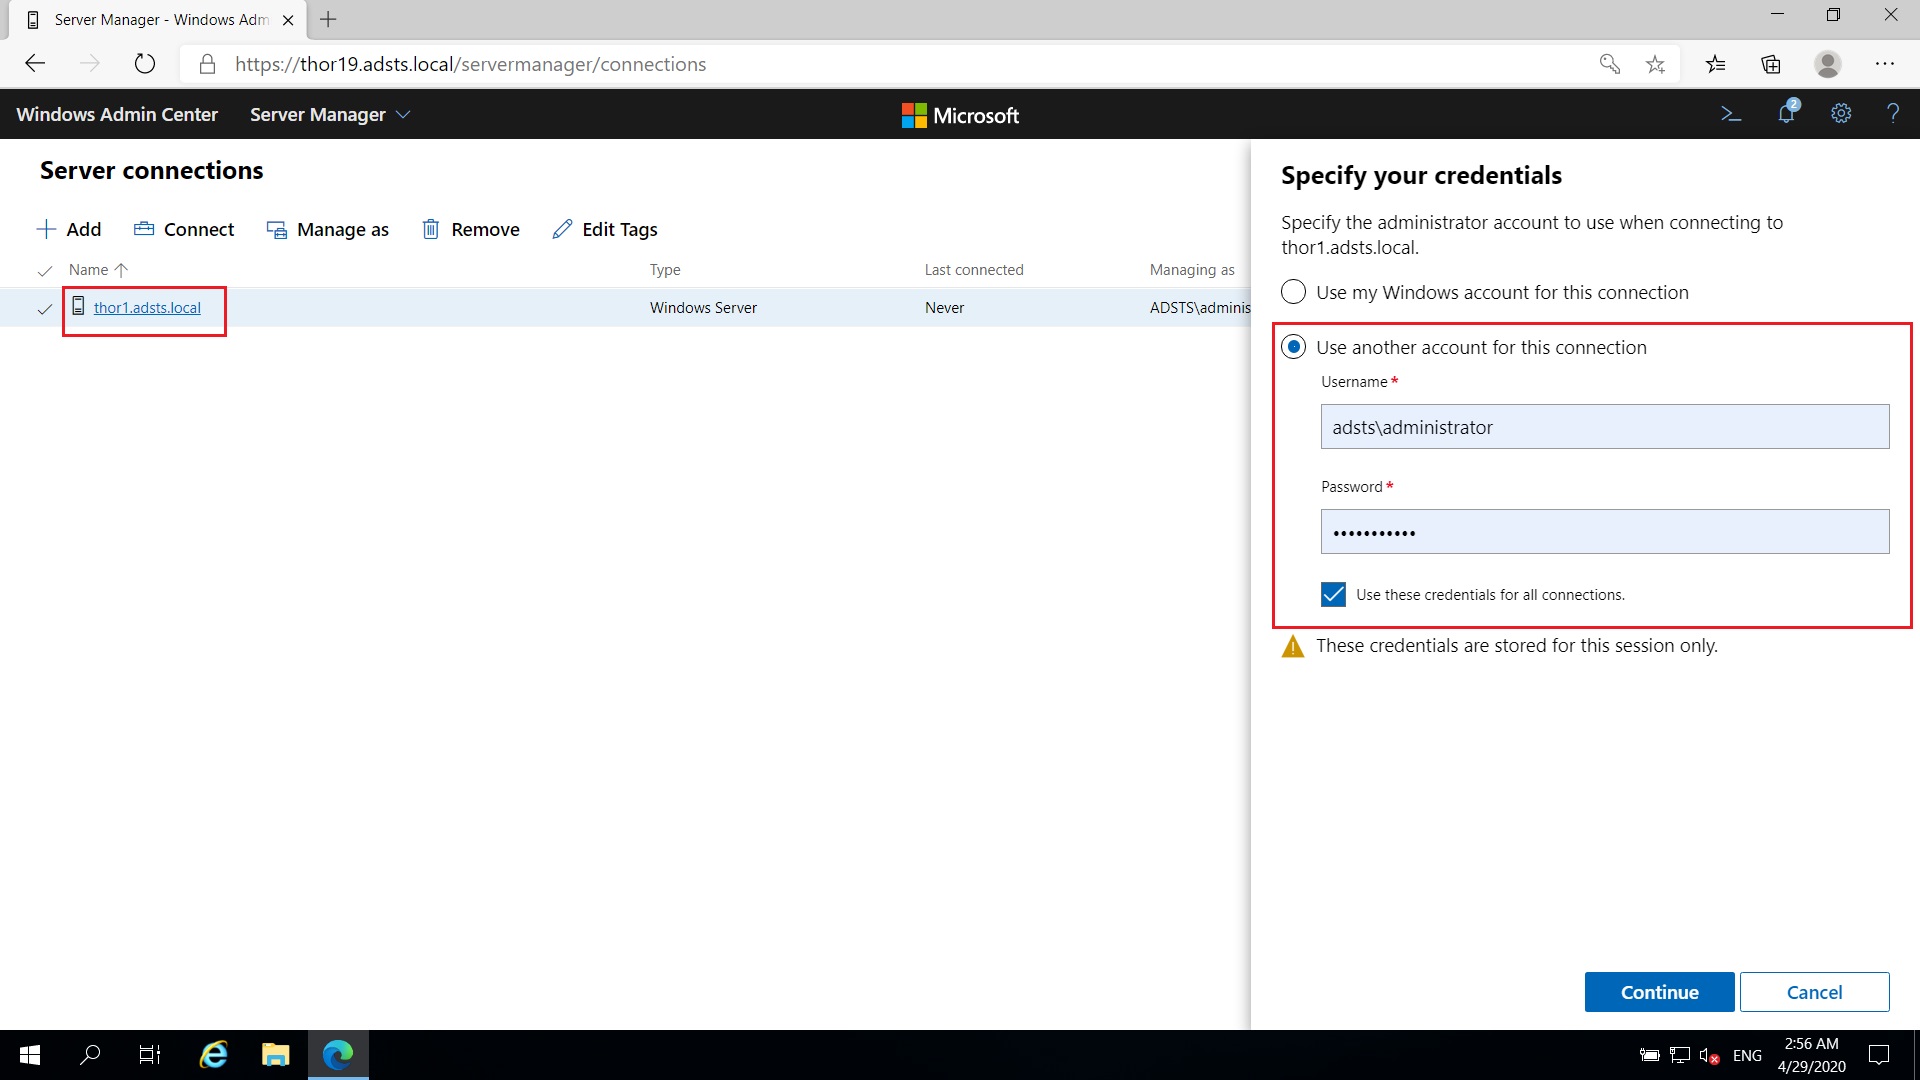
Task: Open Windows Admin Center settings gear
Action: 1841,114
